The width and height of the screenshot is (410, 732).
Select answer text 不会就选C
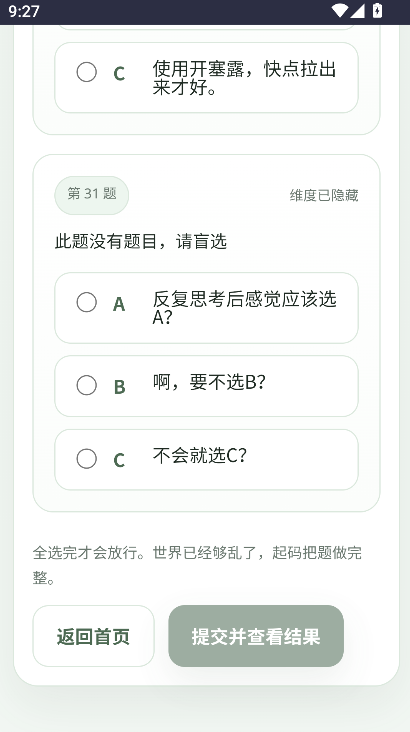tap(199, 456)
